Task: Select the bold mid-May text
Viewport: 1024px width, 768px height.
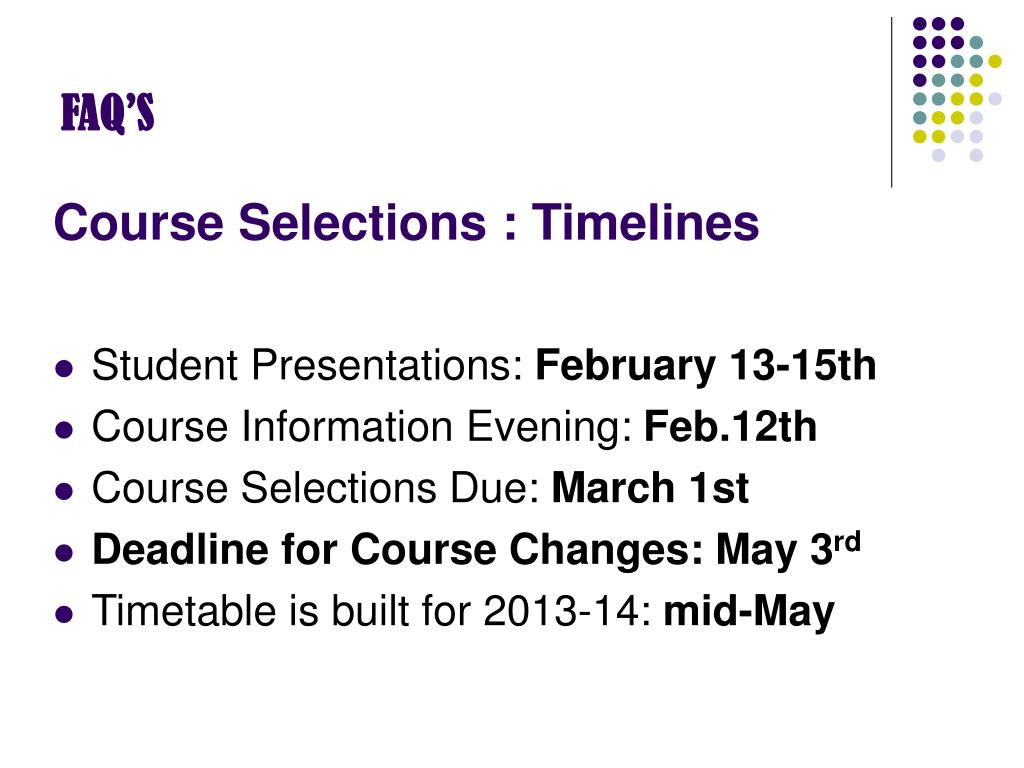Action: click(749, 612)
